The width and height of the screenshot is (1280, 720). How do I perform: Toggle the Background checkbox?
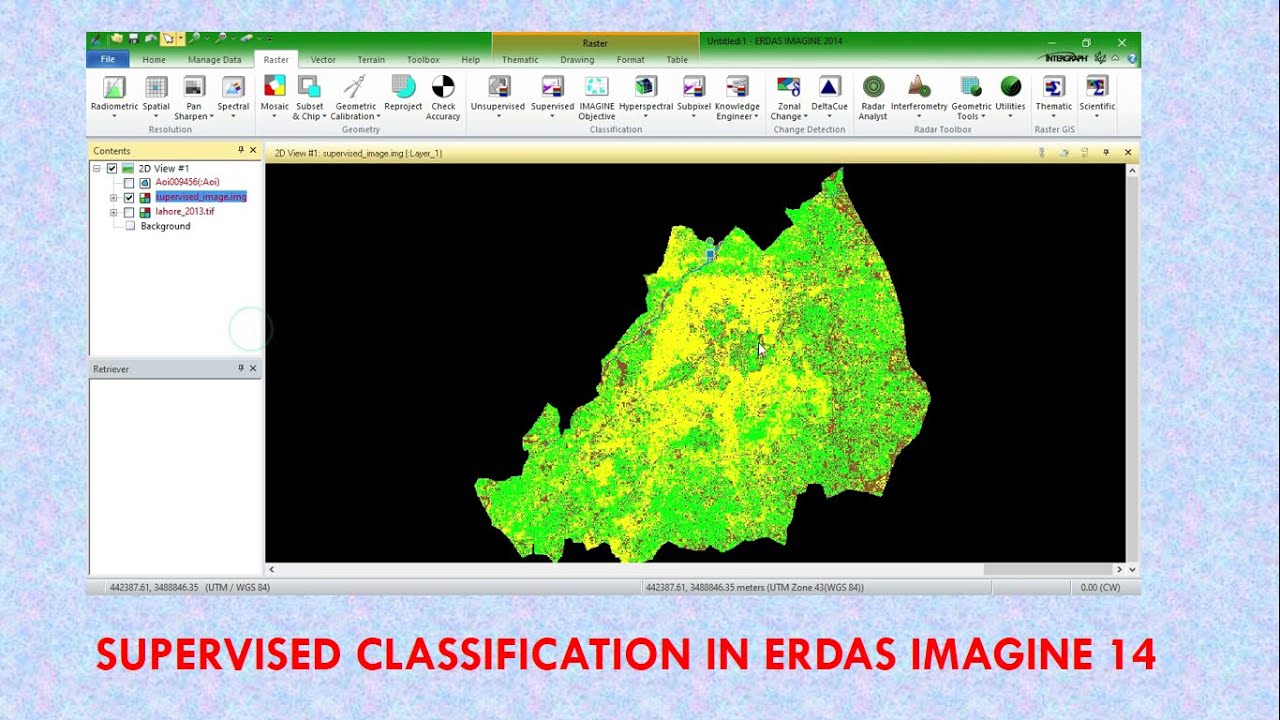[x=130, y=226]
